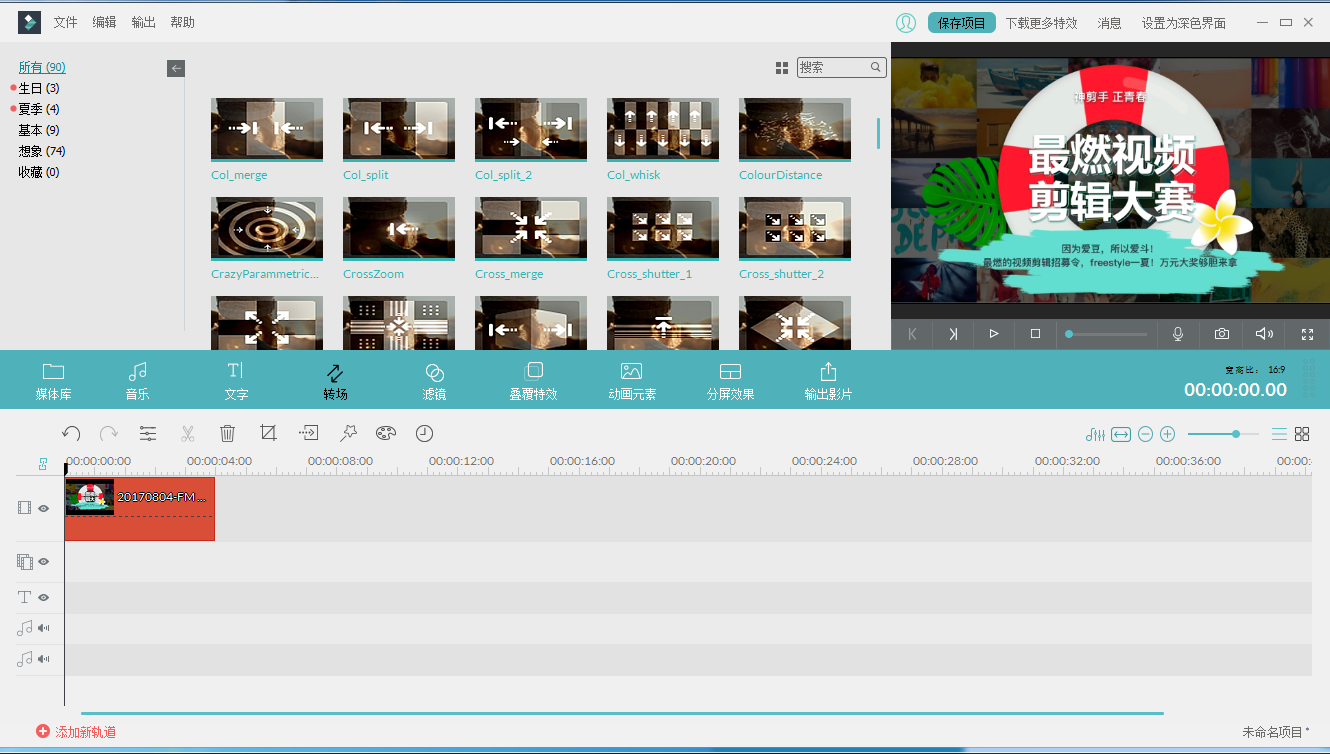The height and width of the screenshot is (754, 1330).
Task: Take a snapshot with the camera icon
Action: [1222, 334]
